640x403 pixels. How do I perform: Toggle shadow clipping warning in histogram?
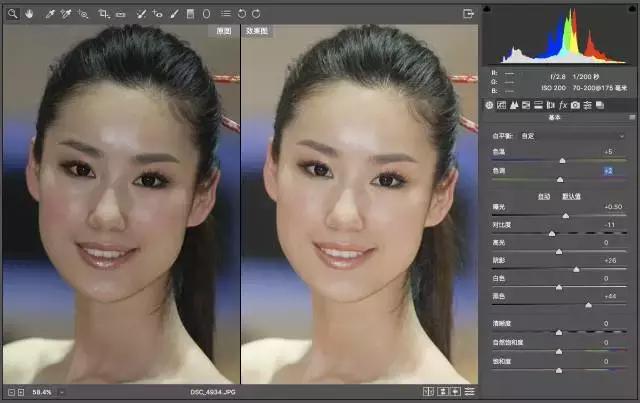pyautogui.click(x=487, y=9)
